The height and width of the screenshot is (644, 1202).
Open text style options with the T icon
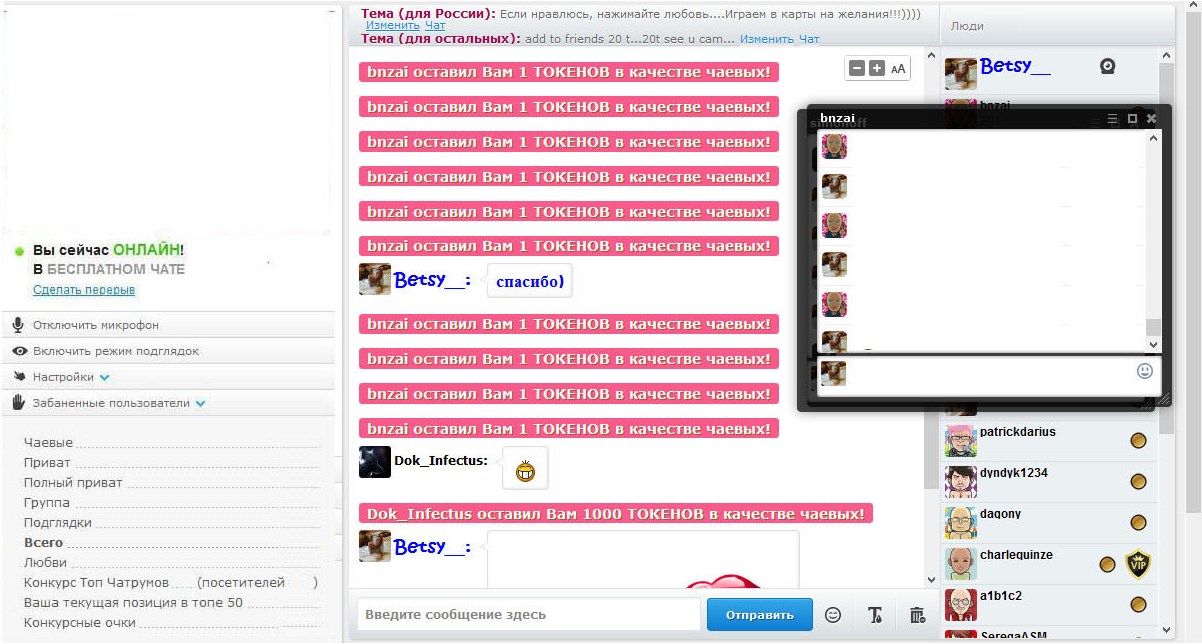[874, 615]
